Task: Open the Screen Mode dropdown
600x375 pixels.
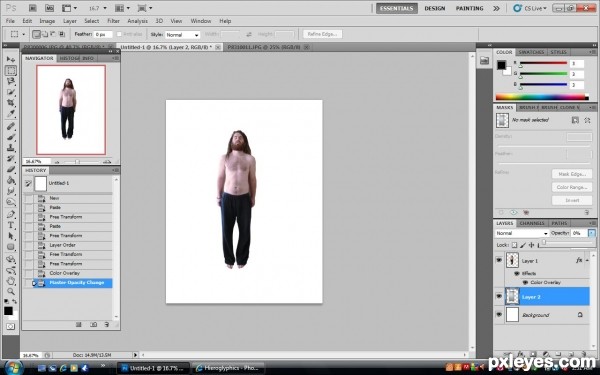Action: point(145,8)
